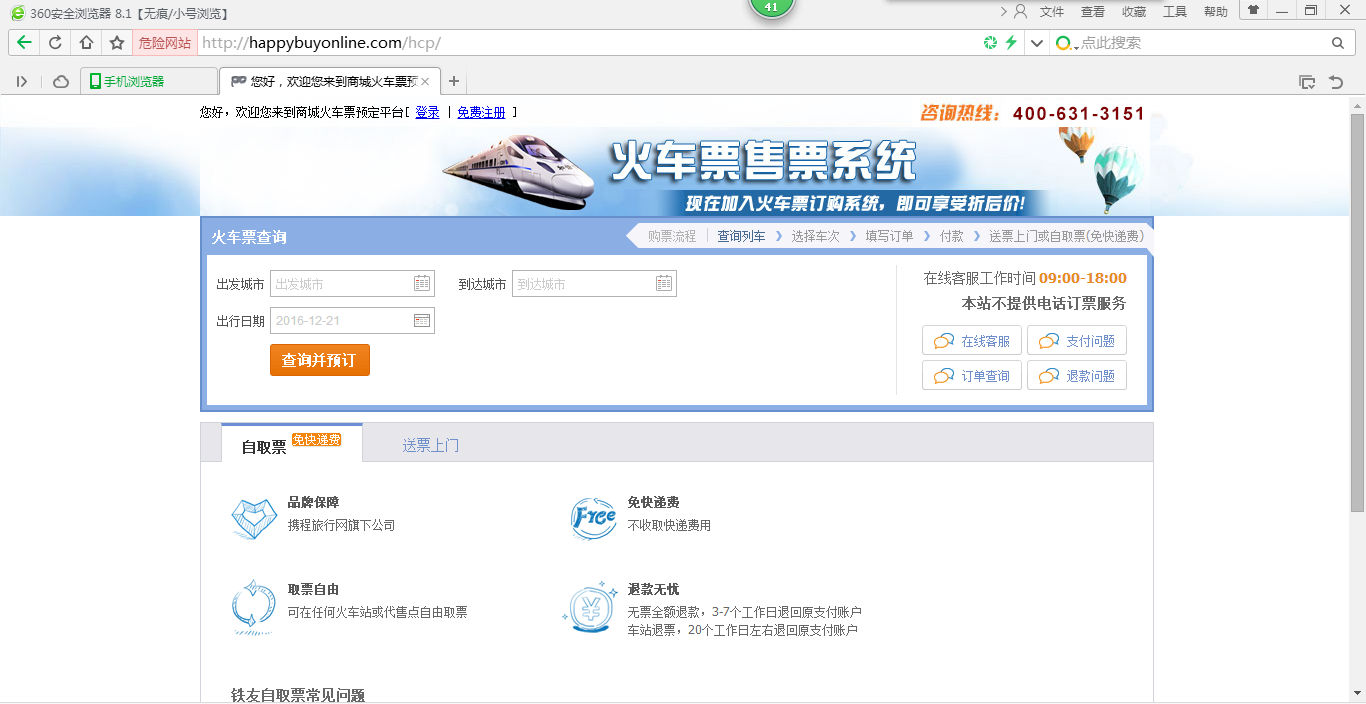
Task: Click the 免快递费 Free icon
Action: (594, 518)
